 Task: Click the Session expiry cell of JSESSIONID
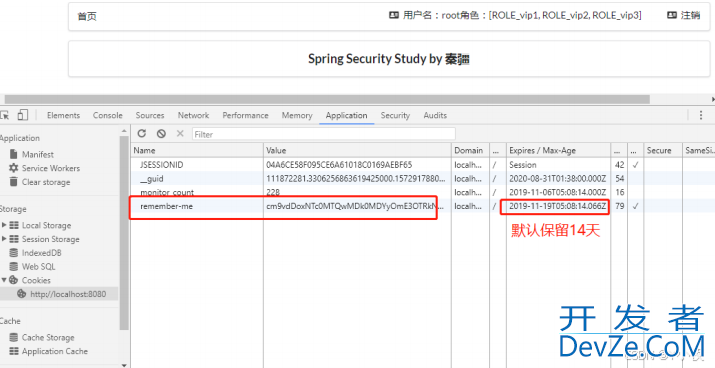523,165
